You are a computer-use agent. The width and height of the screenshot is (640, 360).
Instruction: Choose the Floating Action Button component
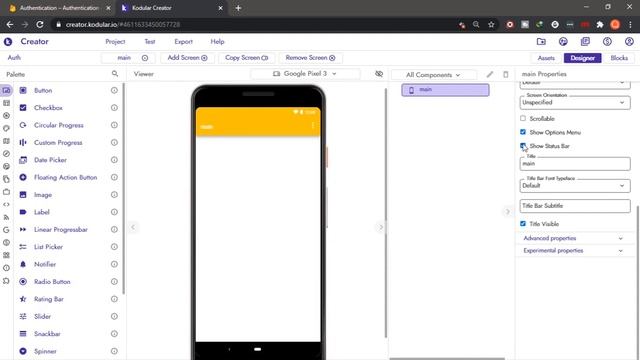pyautogui.click(x=65, y=178)
